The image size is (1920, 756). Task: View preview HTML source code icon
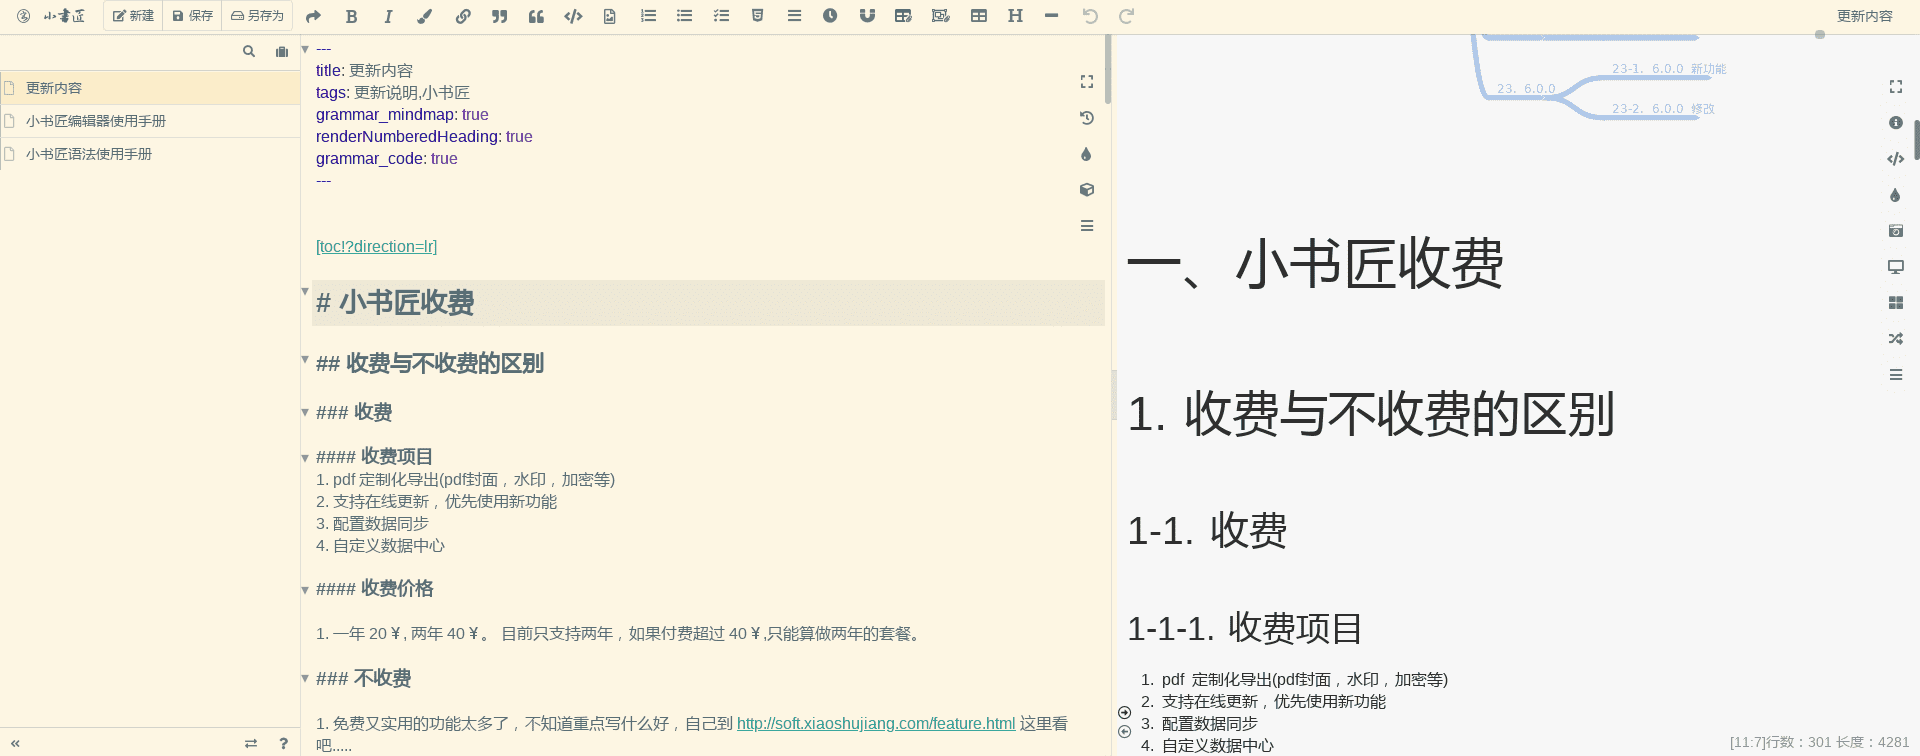[x=1896, y=159]
